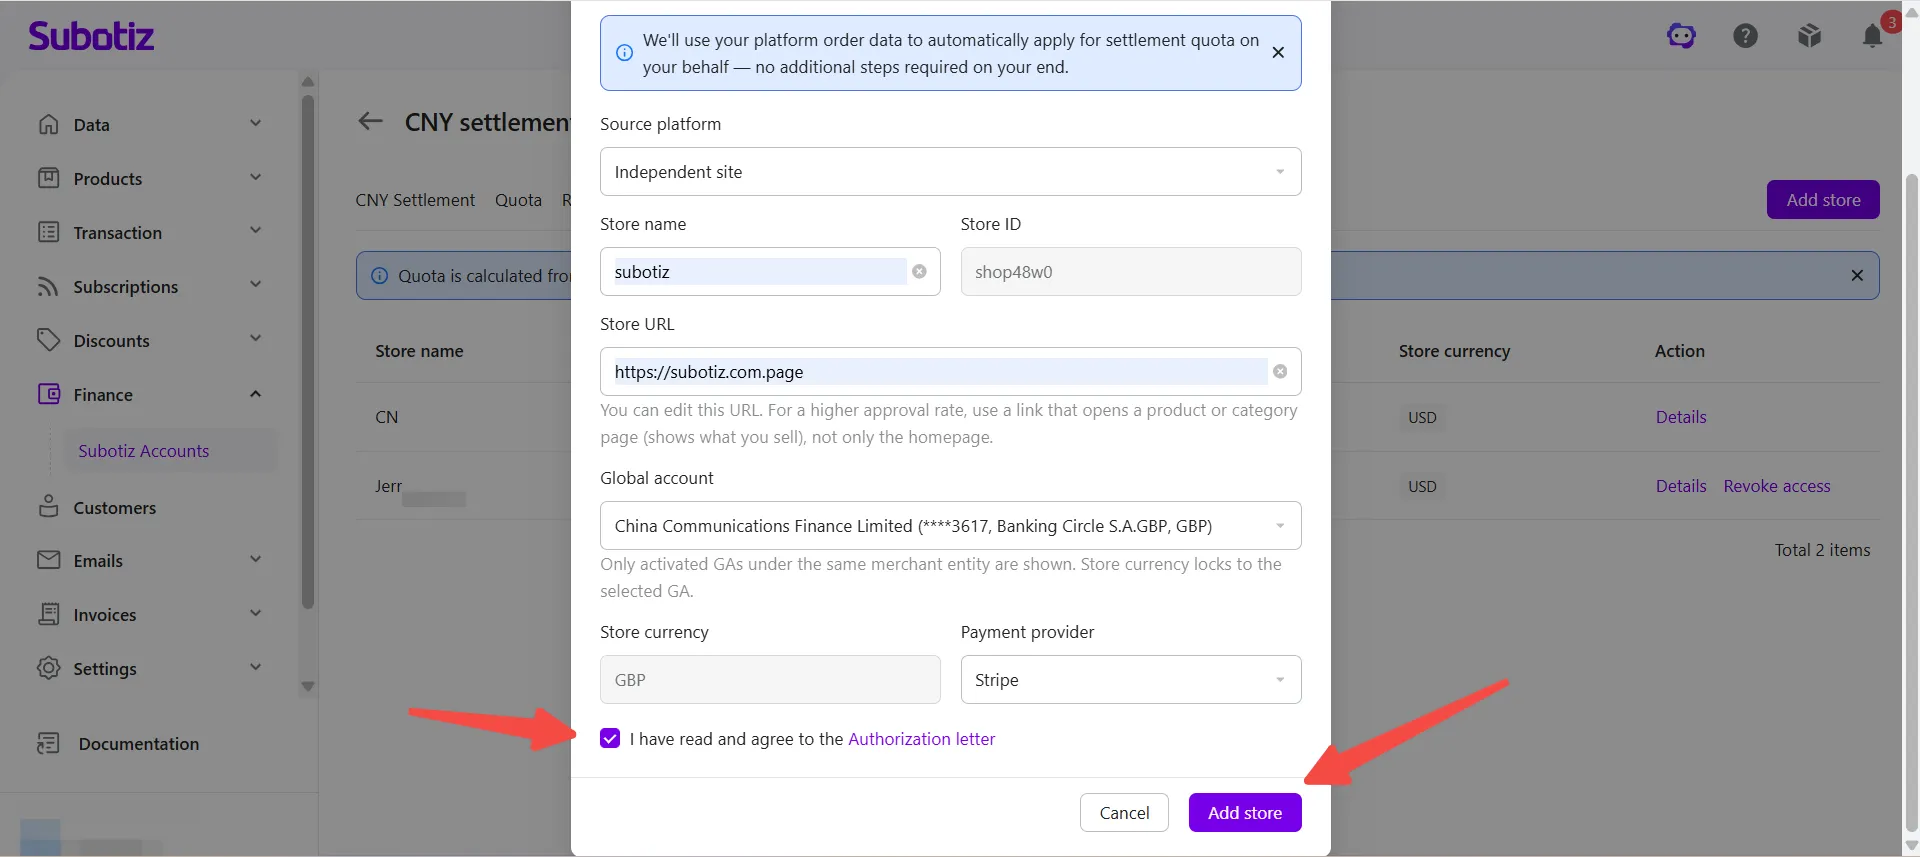Click the disabled Store currency field
The width and height of the screenshot is (1920, 857).
[770, 679]
